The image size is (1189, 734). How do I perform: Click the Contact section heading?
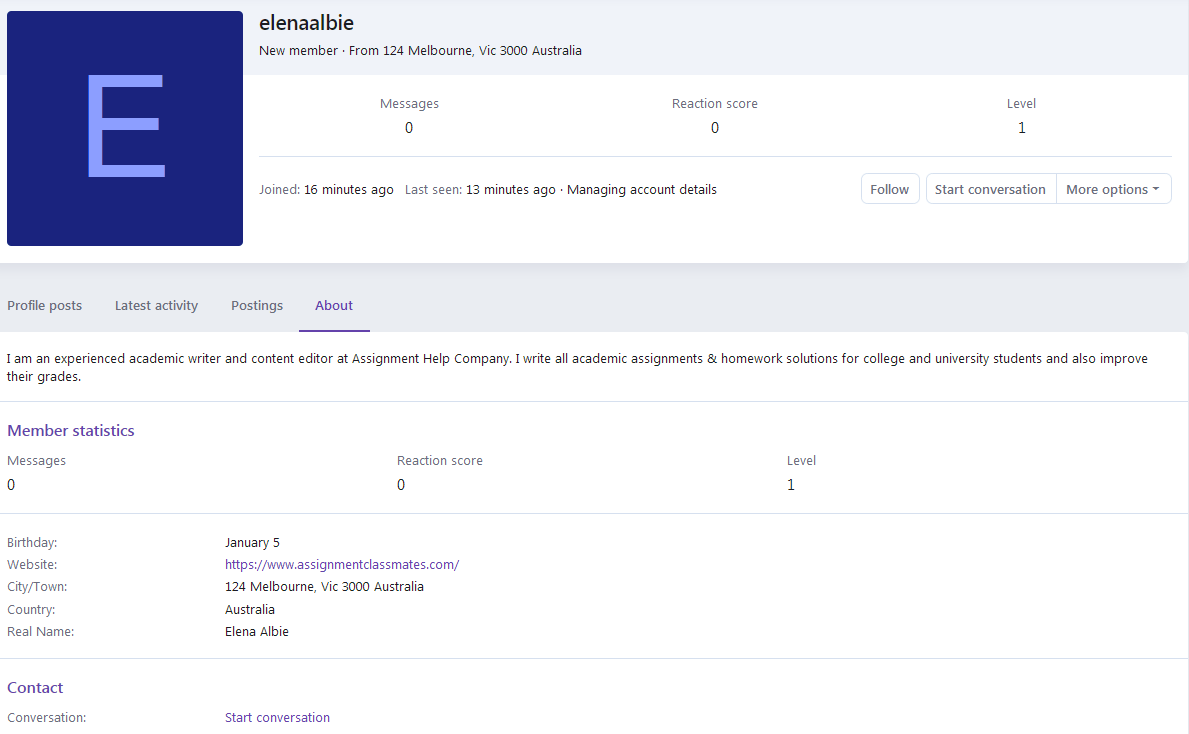[35, 688]
